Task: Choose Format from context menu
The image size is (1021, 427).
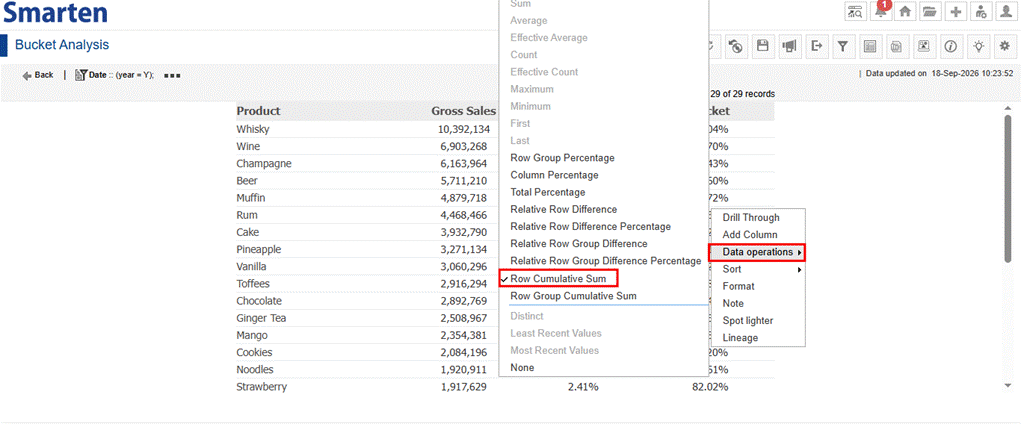Action: click(738, 286)
